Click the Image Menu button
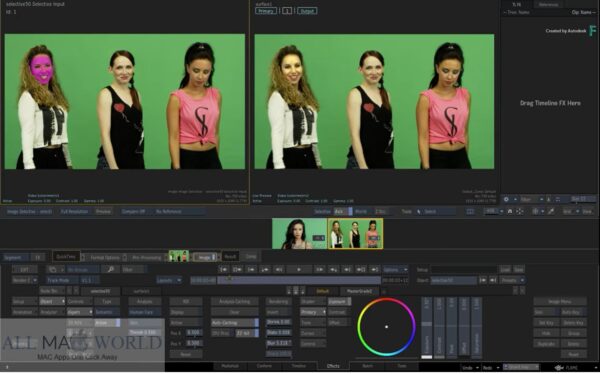The width and height of the screenshot is (600, 374). (x=559, y=302)
